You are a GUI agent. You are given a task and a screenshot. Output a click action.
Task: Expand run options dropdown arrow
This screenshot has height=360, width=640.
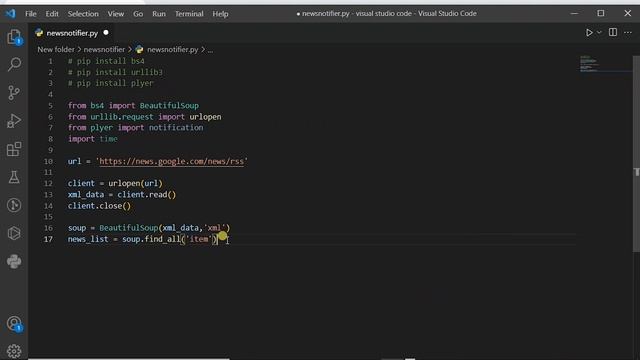[599, 33]
